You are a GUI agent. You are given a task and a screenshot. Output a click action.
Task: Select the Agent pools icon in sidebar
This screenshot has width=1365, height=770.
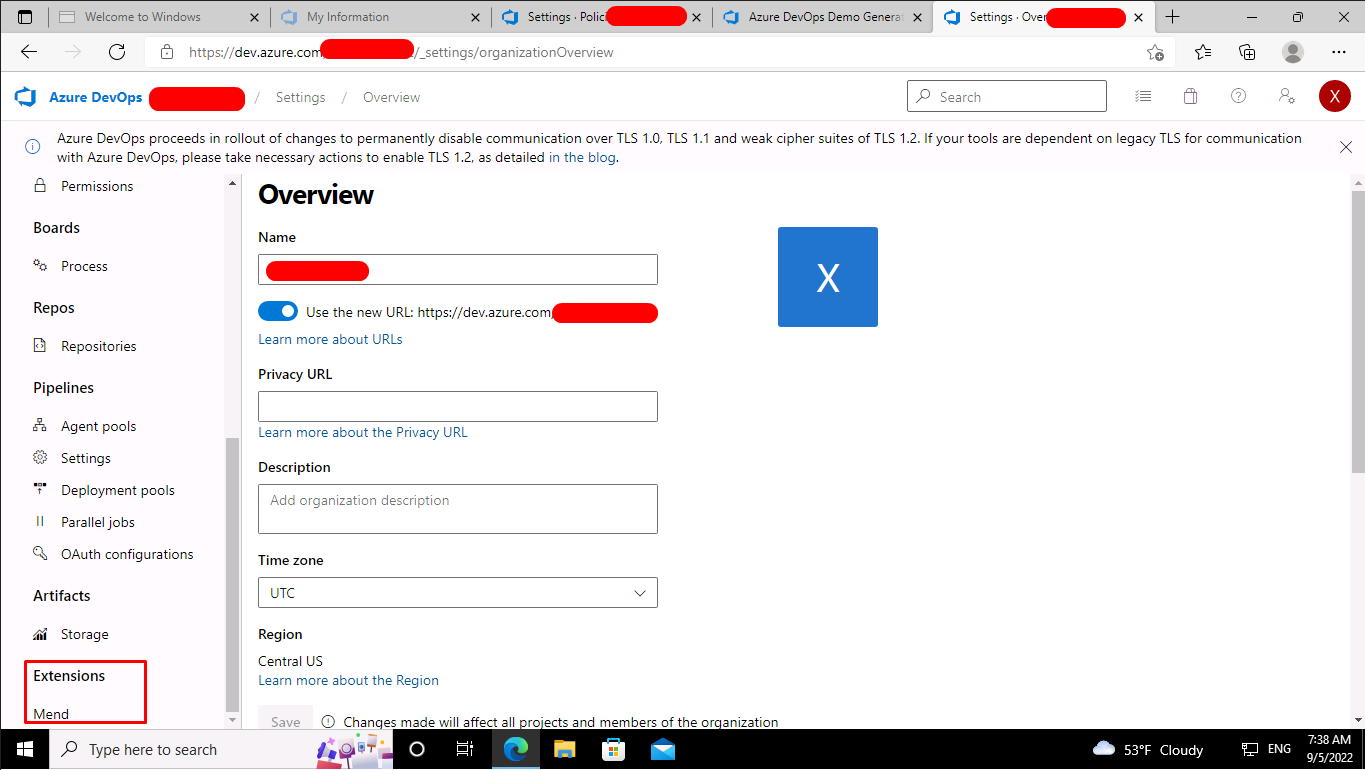[40, 425]
